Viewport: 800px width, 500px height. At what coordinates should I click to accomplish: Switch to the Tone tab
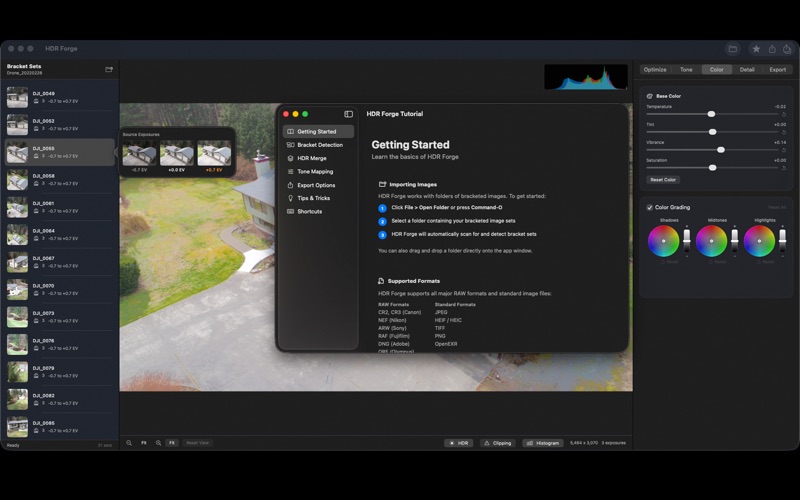point(686,69)
